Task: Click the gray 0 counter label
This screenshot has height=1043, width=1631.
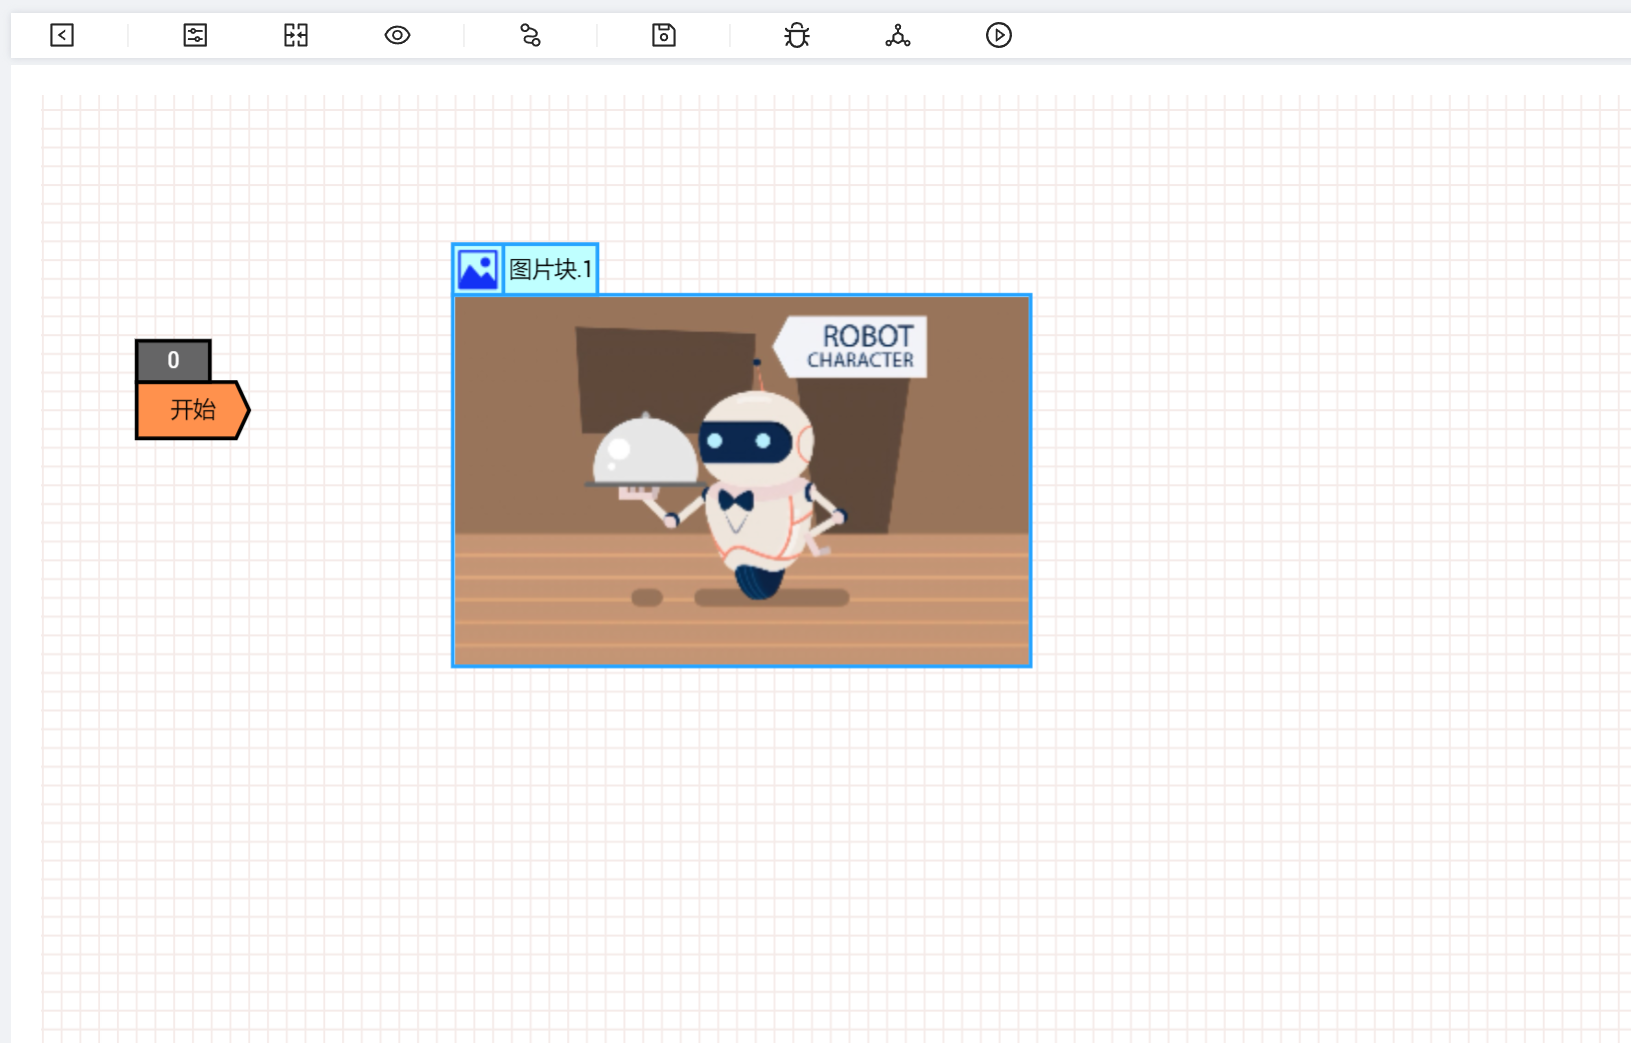Action: 173,360
